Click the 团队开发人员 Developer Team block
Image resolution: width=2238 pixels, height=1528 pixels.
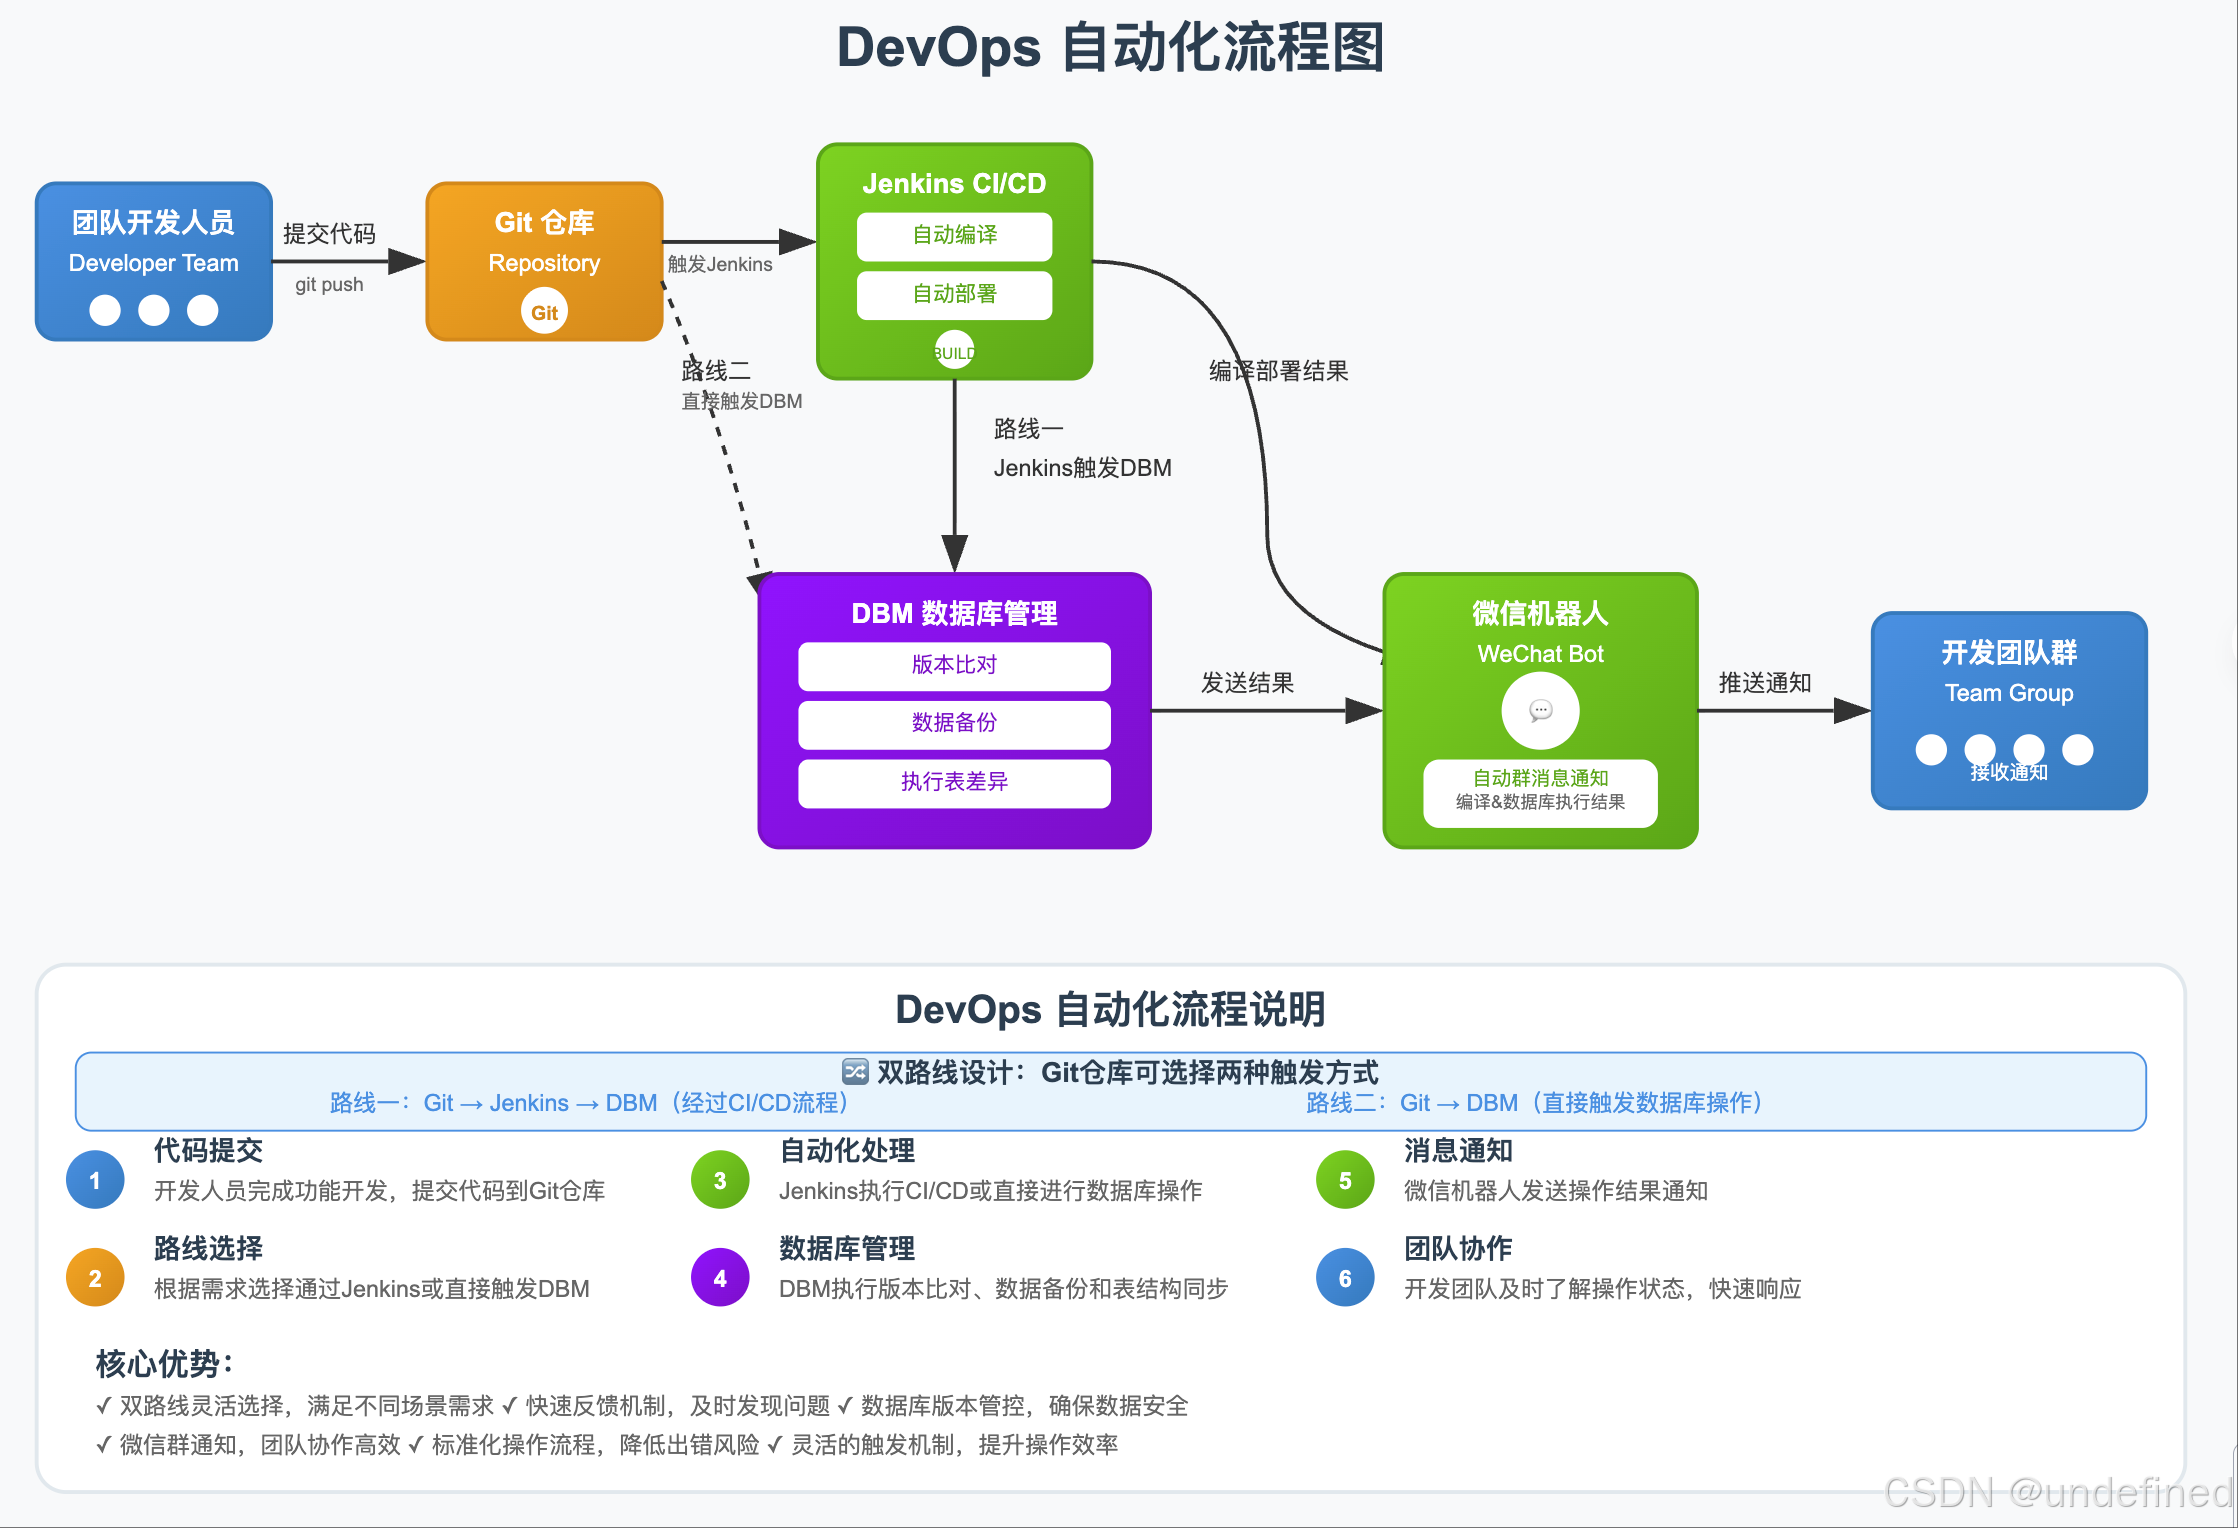point(154,261)
